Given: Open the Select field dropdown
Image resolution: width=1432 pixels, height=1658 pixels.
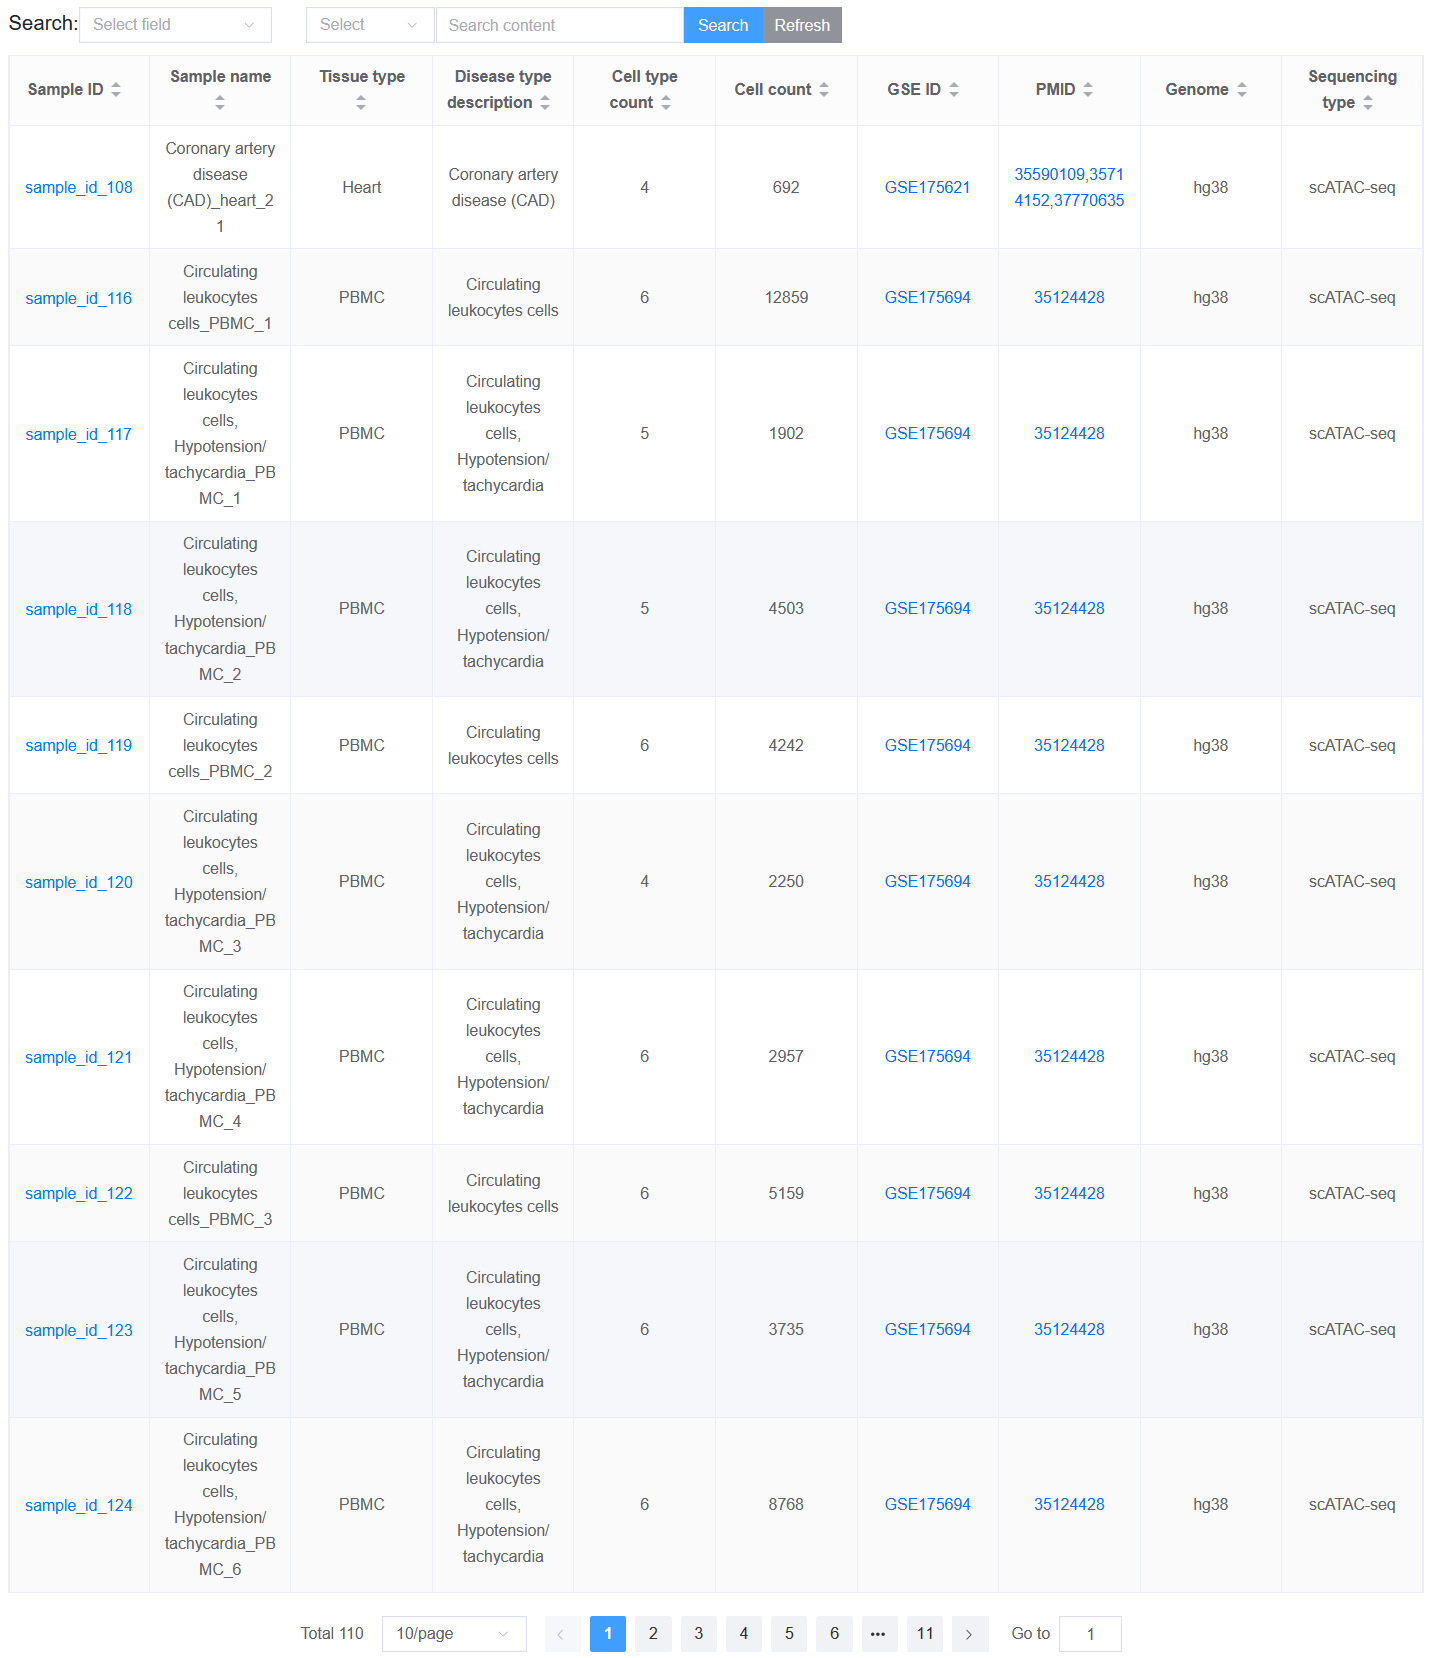Looking at the screenshot, I should pyautogui.click(x=175, y=25).
